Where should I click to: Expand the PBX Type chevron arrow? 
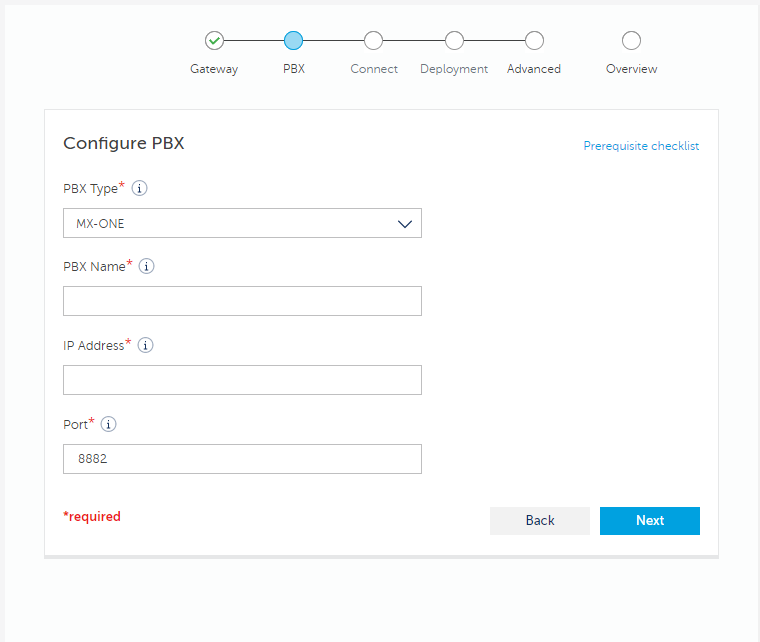click(x=405, y=224)
